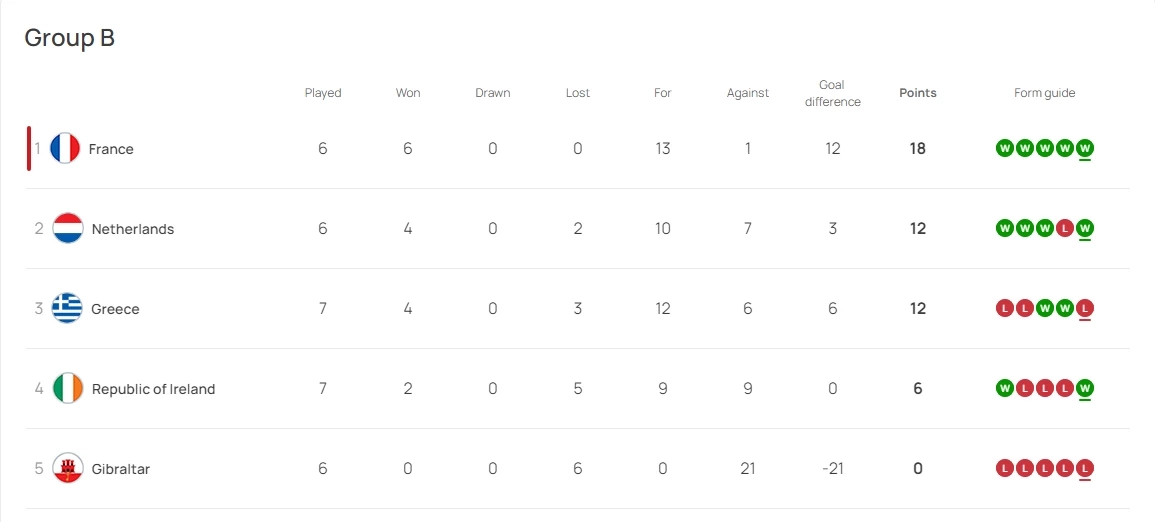Viewport: 1155px width, 522px height.
Task: Open the Gibraltar team link
Action: pyautogui.click(x=120, y=469)
